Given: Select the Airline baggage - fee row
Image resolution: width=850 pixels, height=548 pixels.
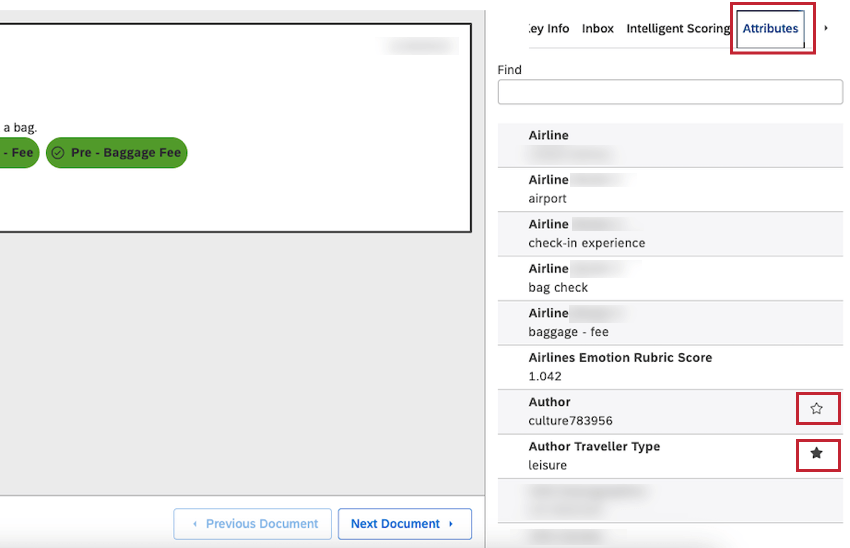Looking at the screenshot, I should 670,323.
